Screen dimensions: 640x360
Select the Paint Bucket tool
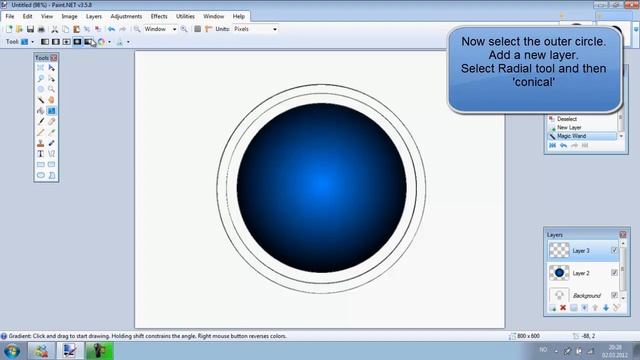(x=40, y=111)
